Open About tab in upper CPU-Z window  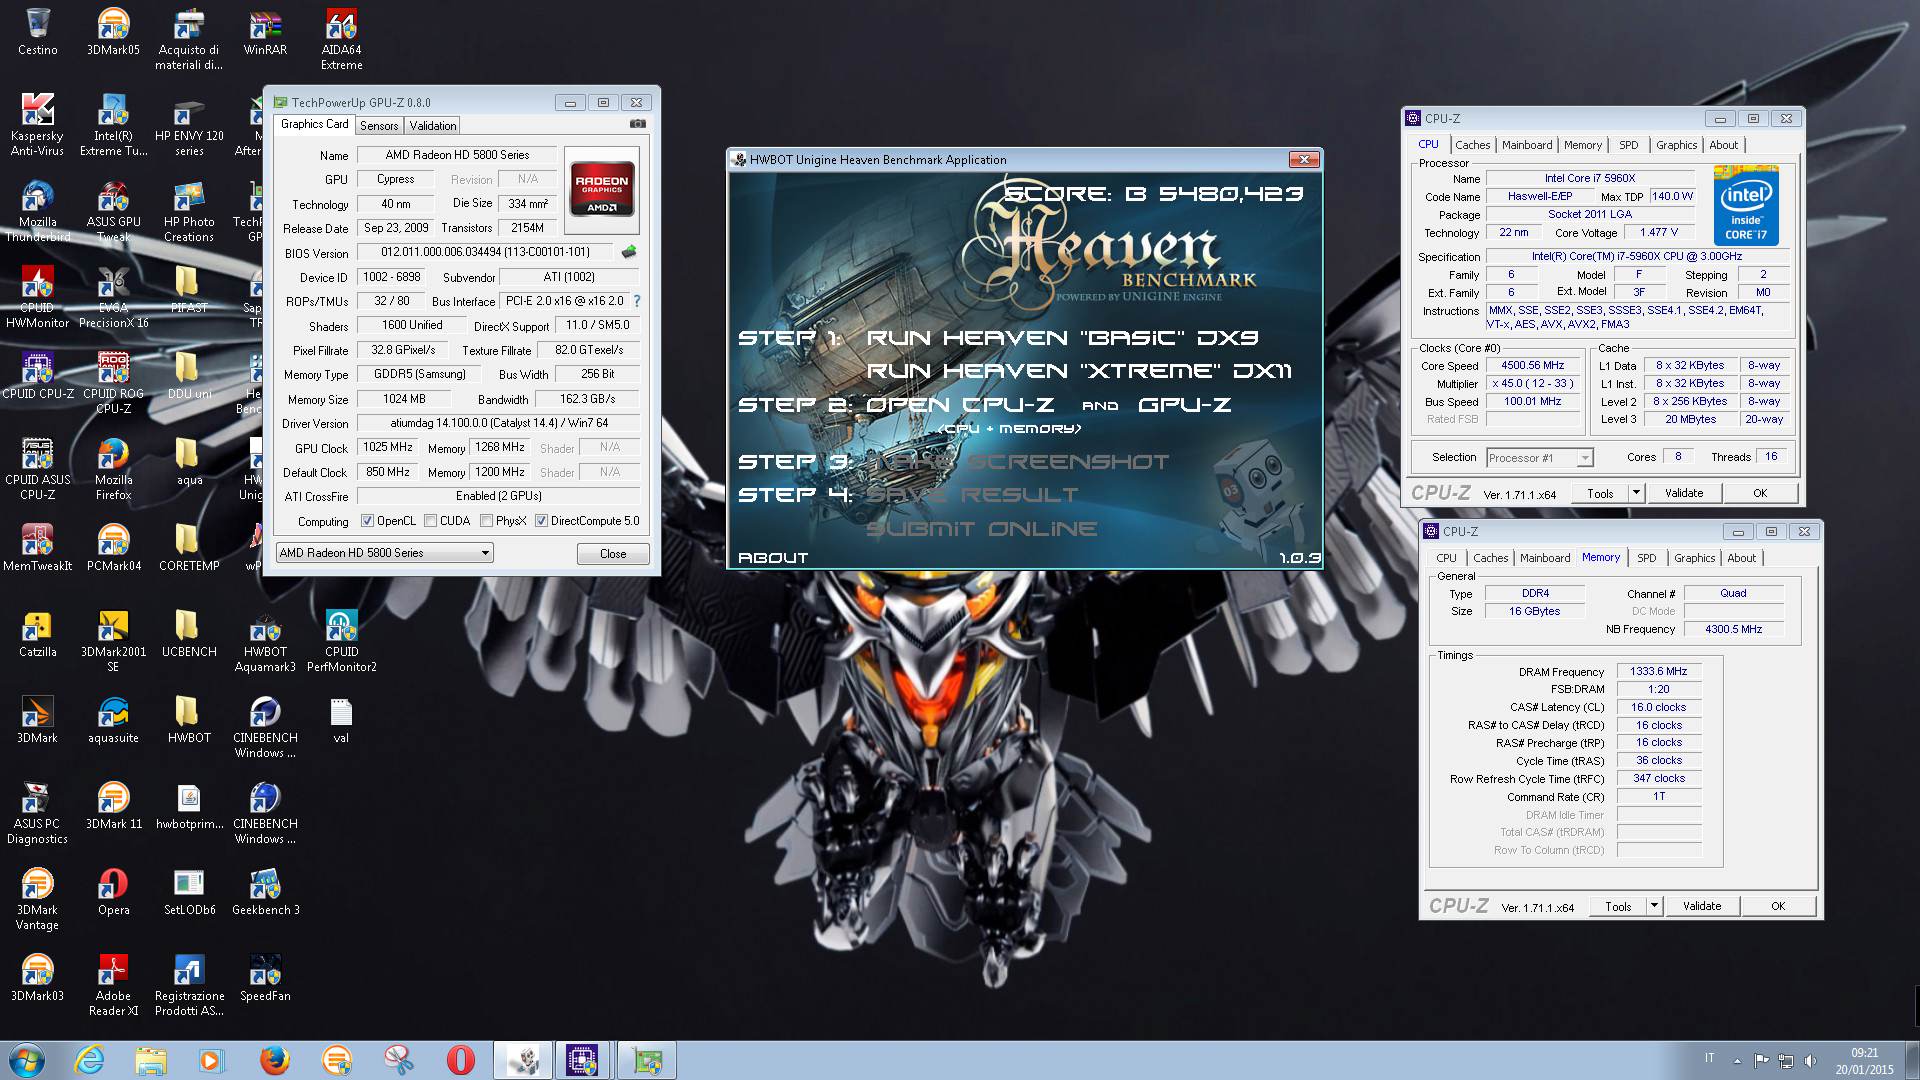tap(1724, 145)
